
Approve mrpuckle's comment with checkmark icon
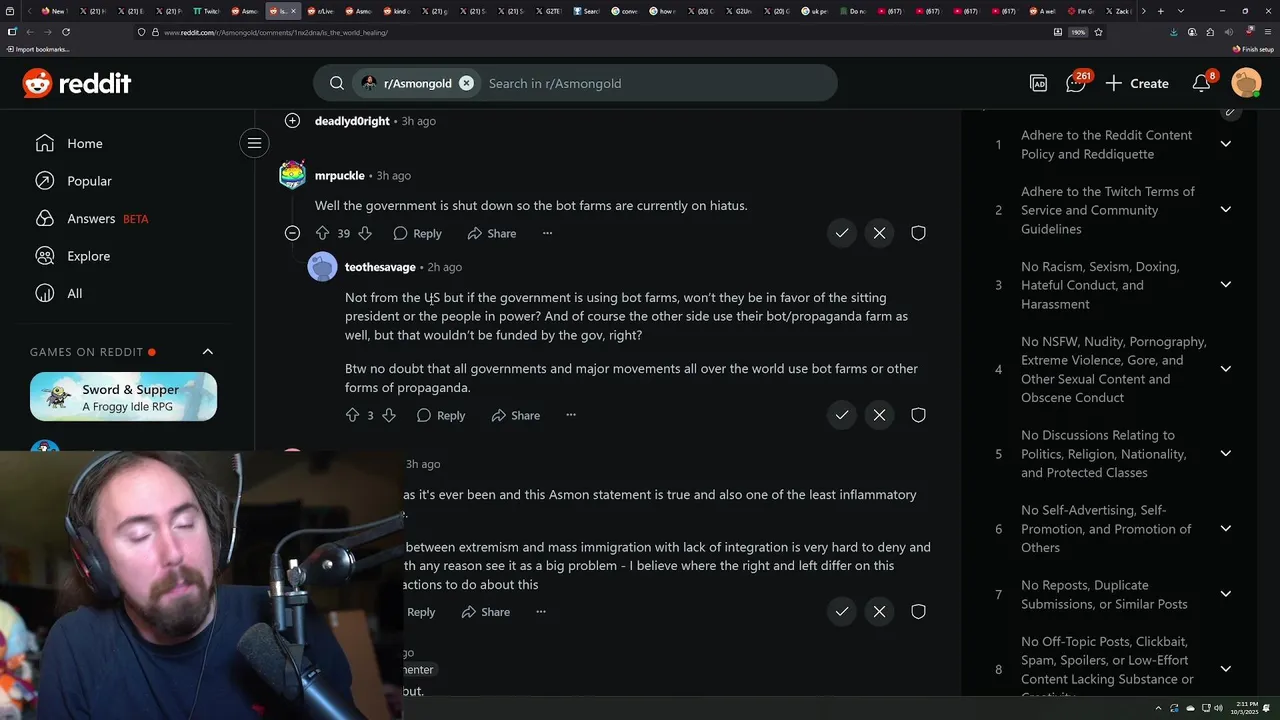[842, 233]
